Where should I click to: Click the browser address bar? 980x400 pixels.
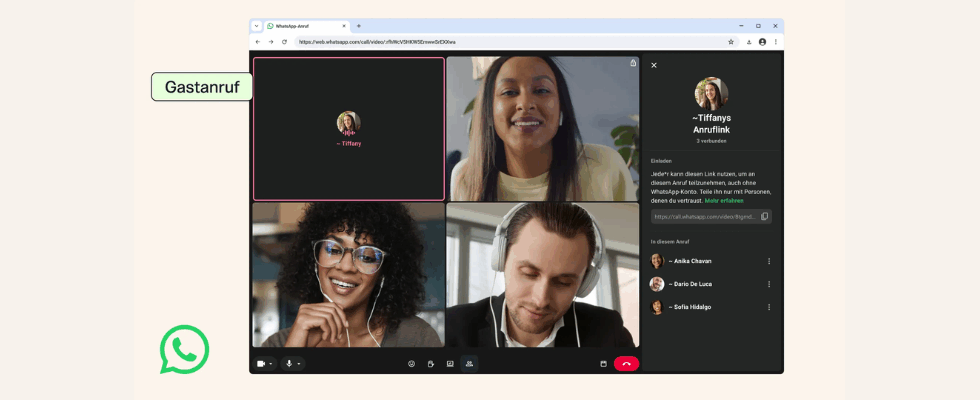516,42
